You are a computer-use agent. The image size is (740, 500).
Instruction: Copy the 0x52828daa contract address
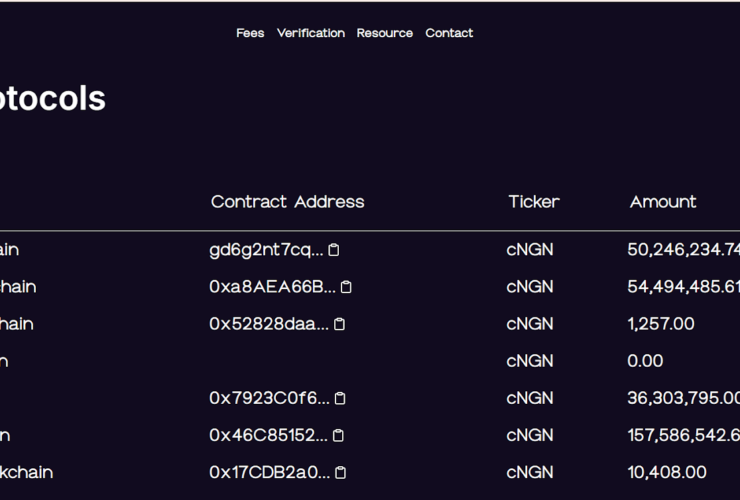pyautogui.click(x=340, y=324)
